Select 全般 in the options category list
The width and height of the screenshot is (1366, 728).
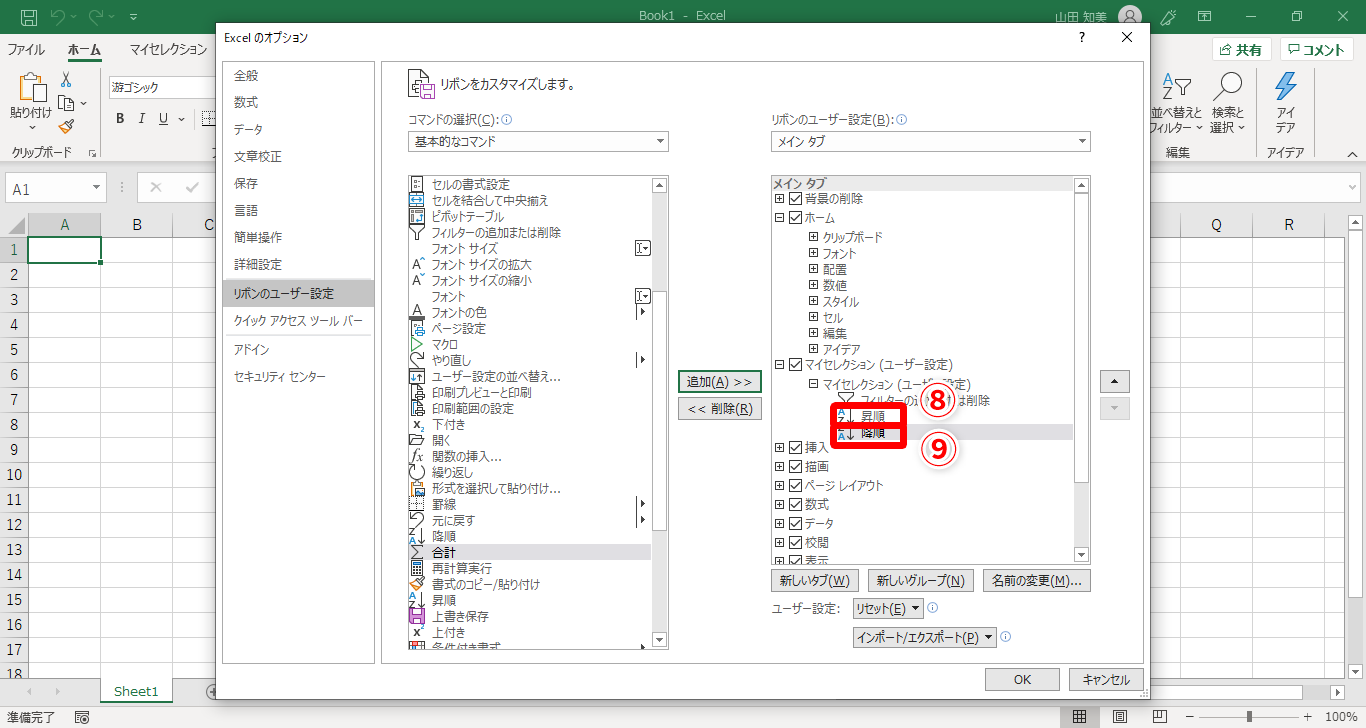(x=297, y=75)
